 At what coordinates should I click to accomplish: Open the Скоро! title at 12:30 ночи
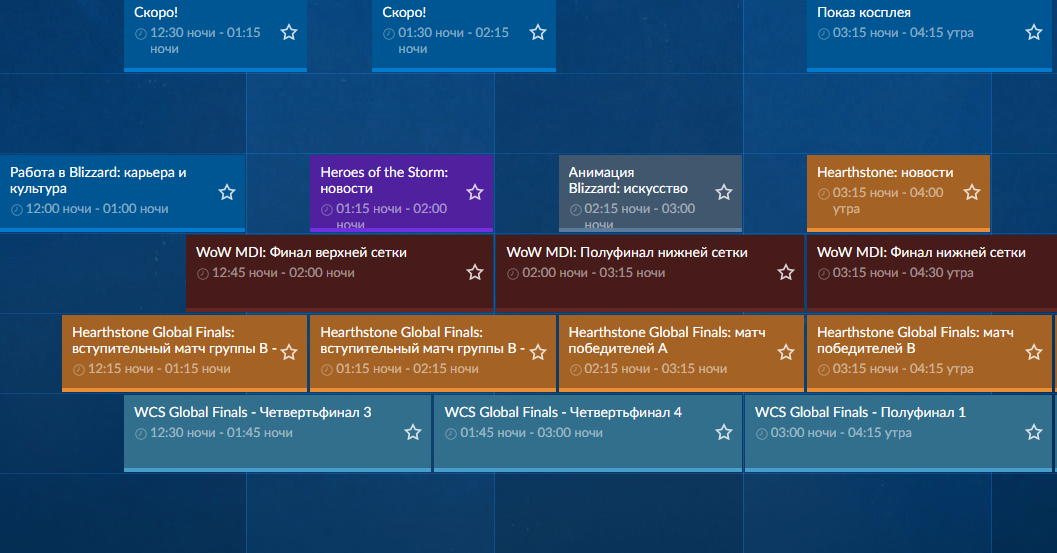[156, 12]
